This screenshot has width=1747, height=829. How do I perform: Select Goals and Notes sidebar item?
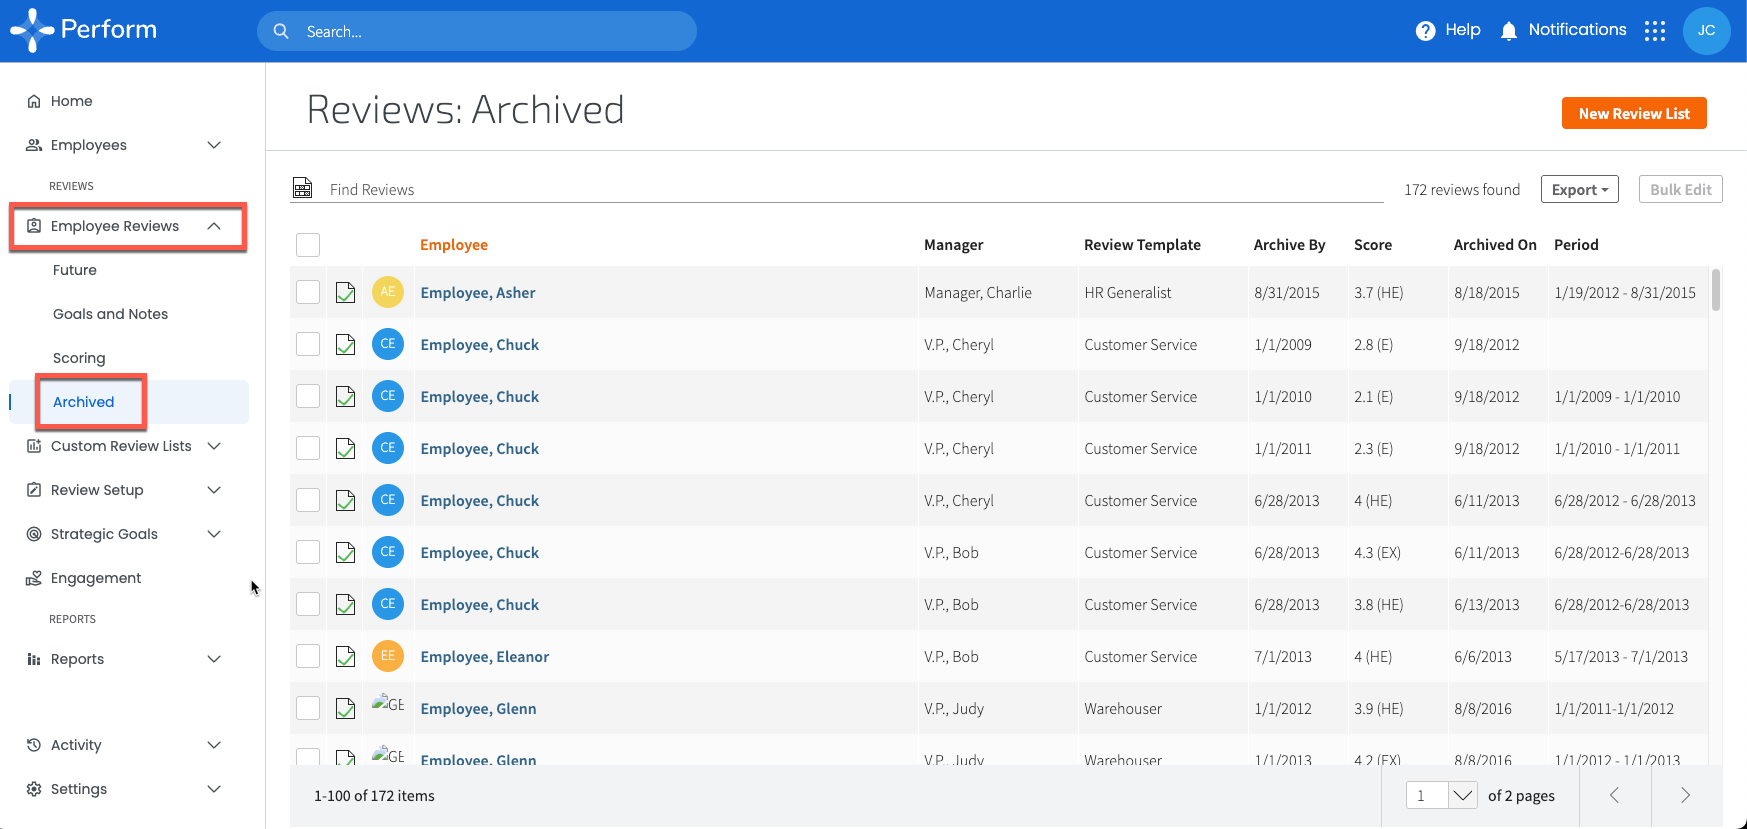pyautogui.click(x=110, y=314)
